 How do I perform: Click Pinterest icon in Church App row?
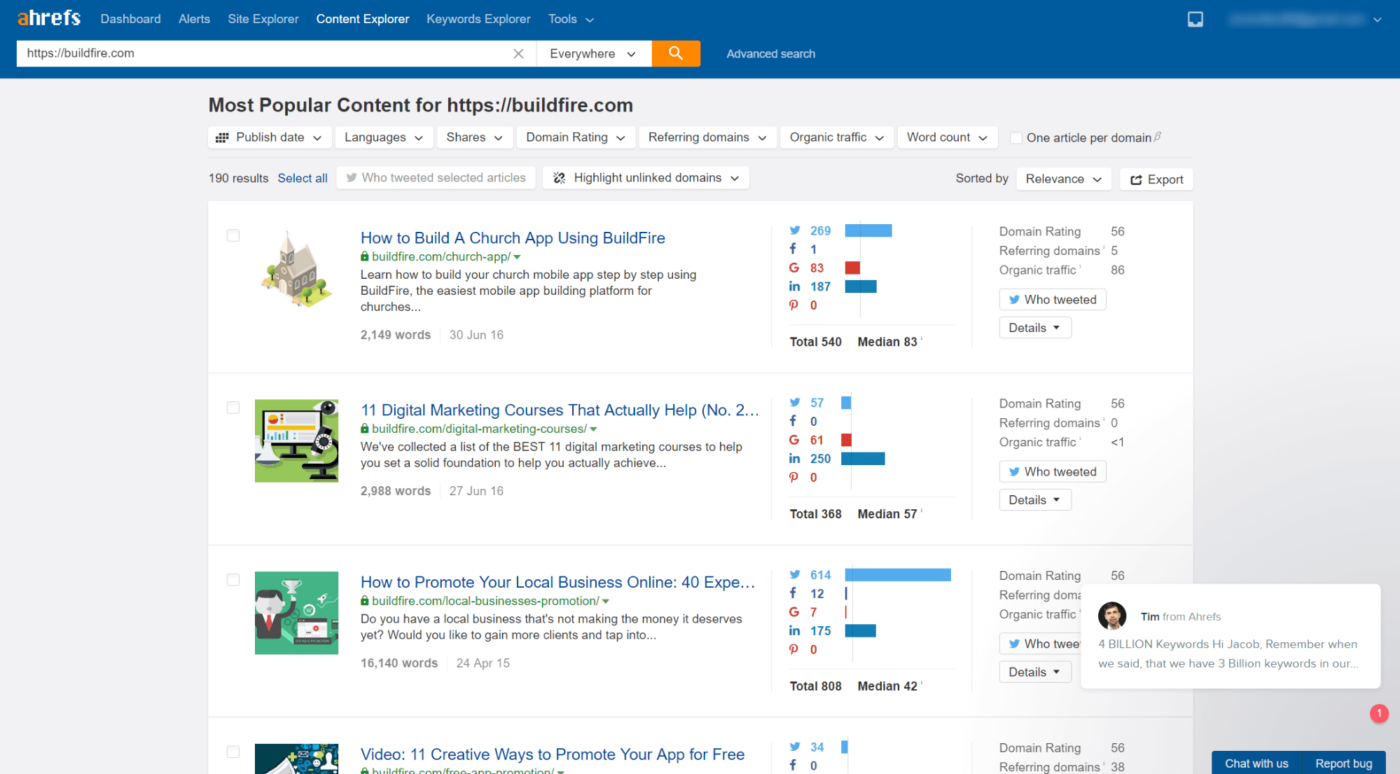coord(794,306)
